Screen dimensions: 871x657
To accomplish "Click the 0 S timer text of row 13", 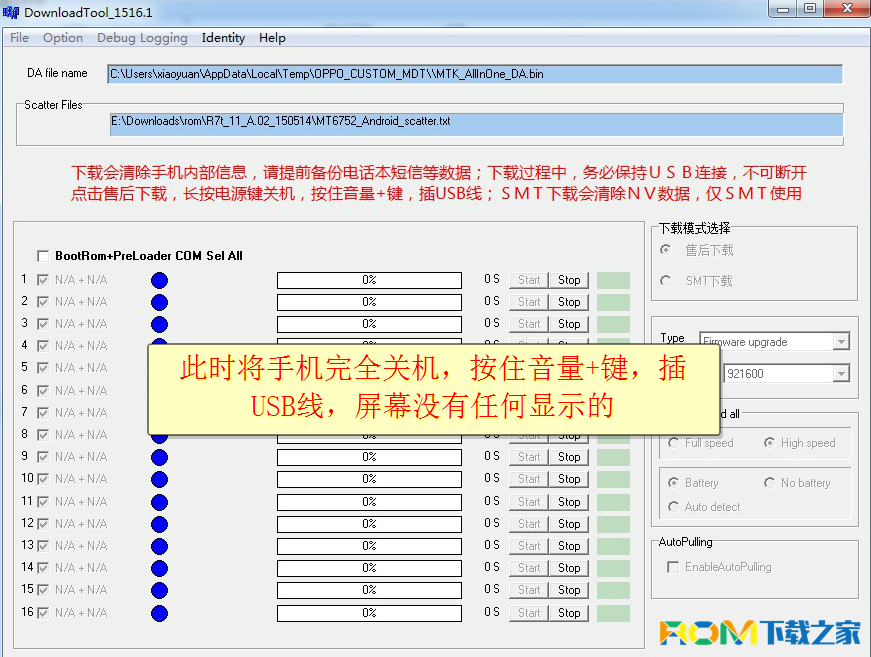I will tap(492, 545).
